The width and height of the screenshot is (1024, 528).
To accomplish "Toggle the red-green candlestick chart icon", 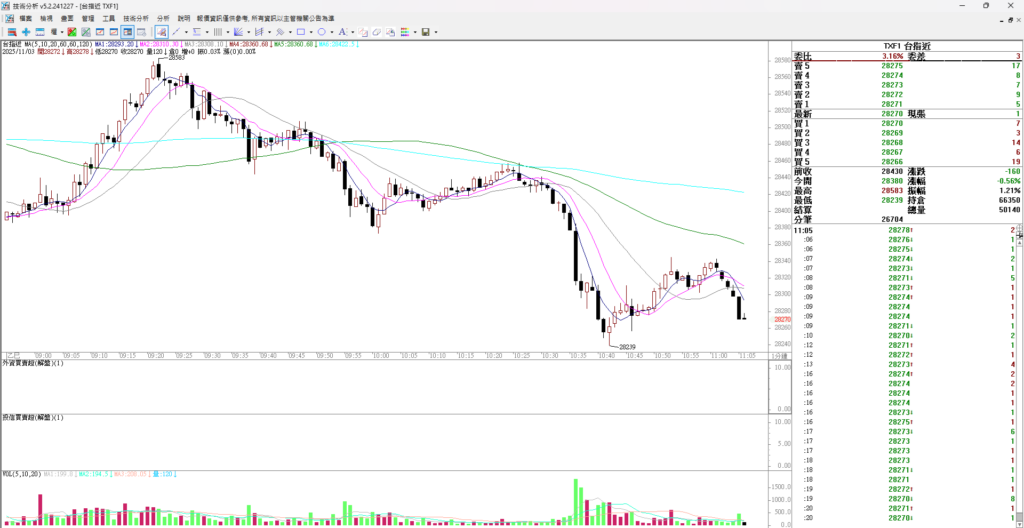I will coord(72,32).
